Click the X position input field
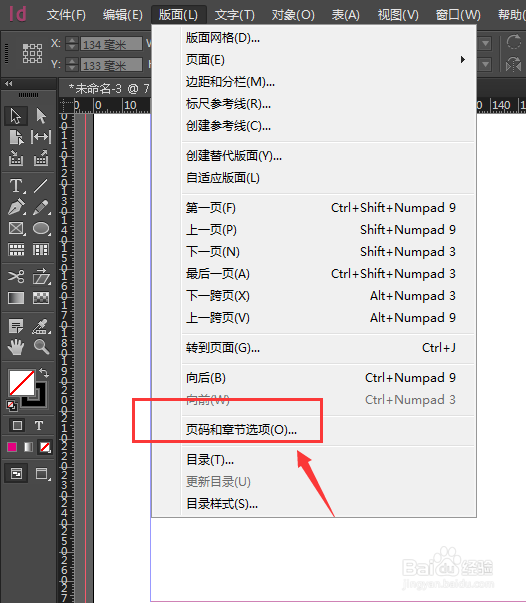This screenshot has width=526, height=603. click(x=112, y=44)
